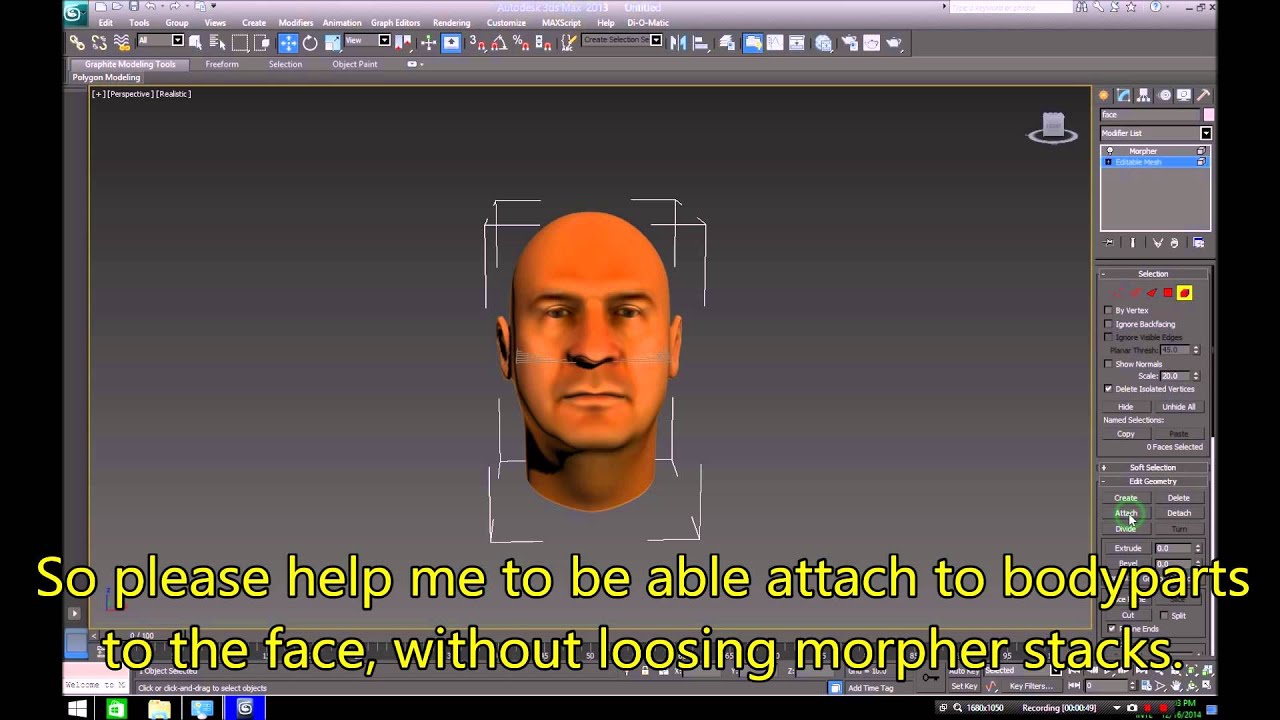1280x720 pixels.
Task: Collapse the Selection rollout
Action: (x=1153, y=274)
